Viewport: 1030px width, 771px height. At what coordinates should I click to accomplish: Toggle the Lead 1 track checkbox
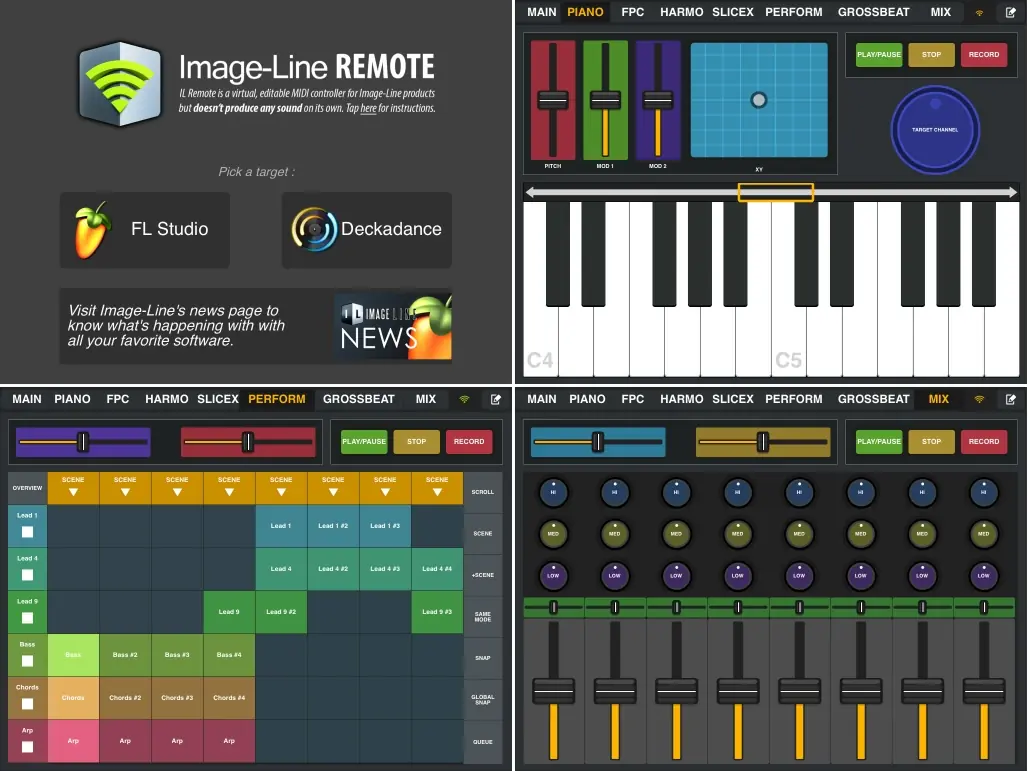coord(28,532)
